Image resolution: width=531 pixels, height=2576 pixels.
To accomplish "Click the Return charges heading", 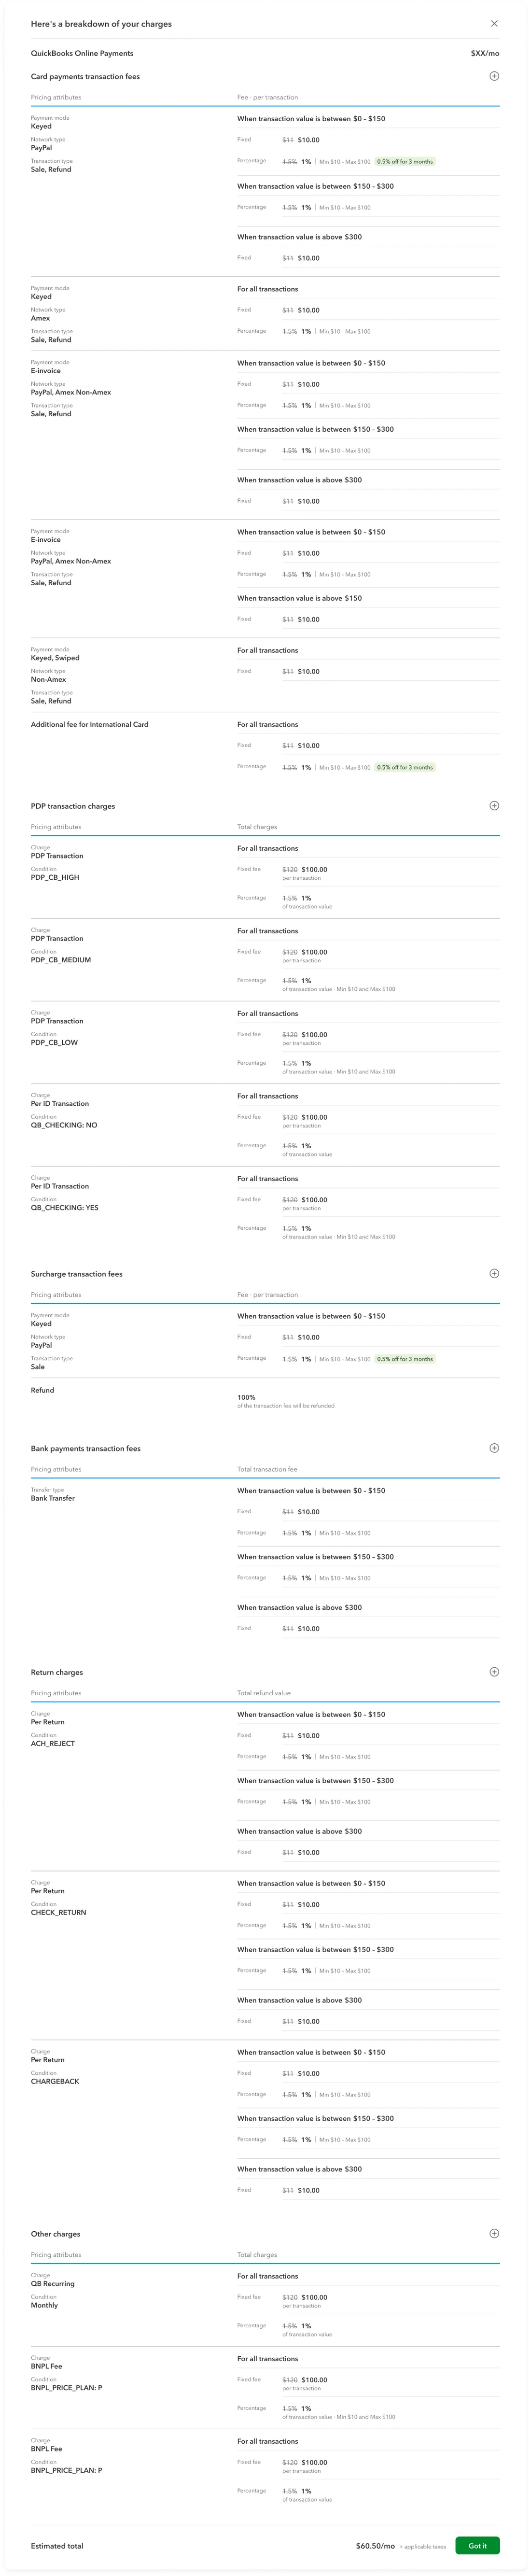I will click(x=57, y=1672).
